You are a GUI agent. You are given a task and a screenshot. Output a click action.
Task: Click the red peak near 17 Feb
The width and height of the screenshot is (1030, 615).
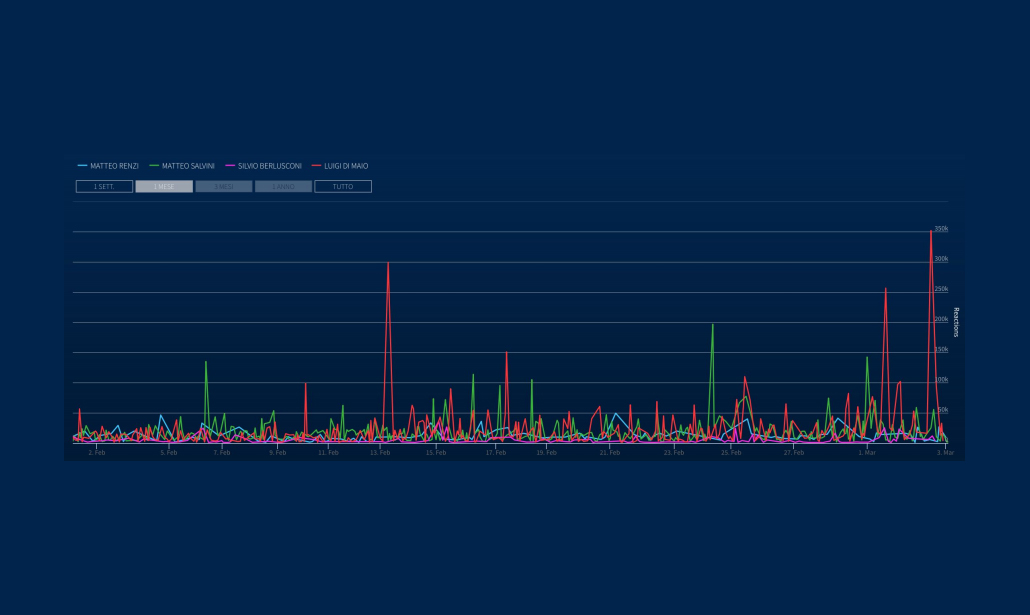tap(507, 353)
